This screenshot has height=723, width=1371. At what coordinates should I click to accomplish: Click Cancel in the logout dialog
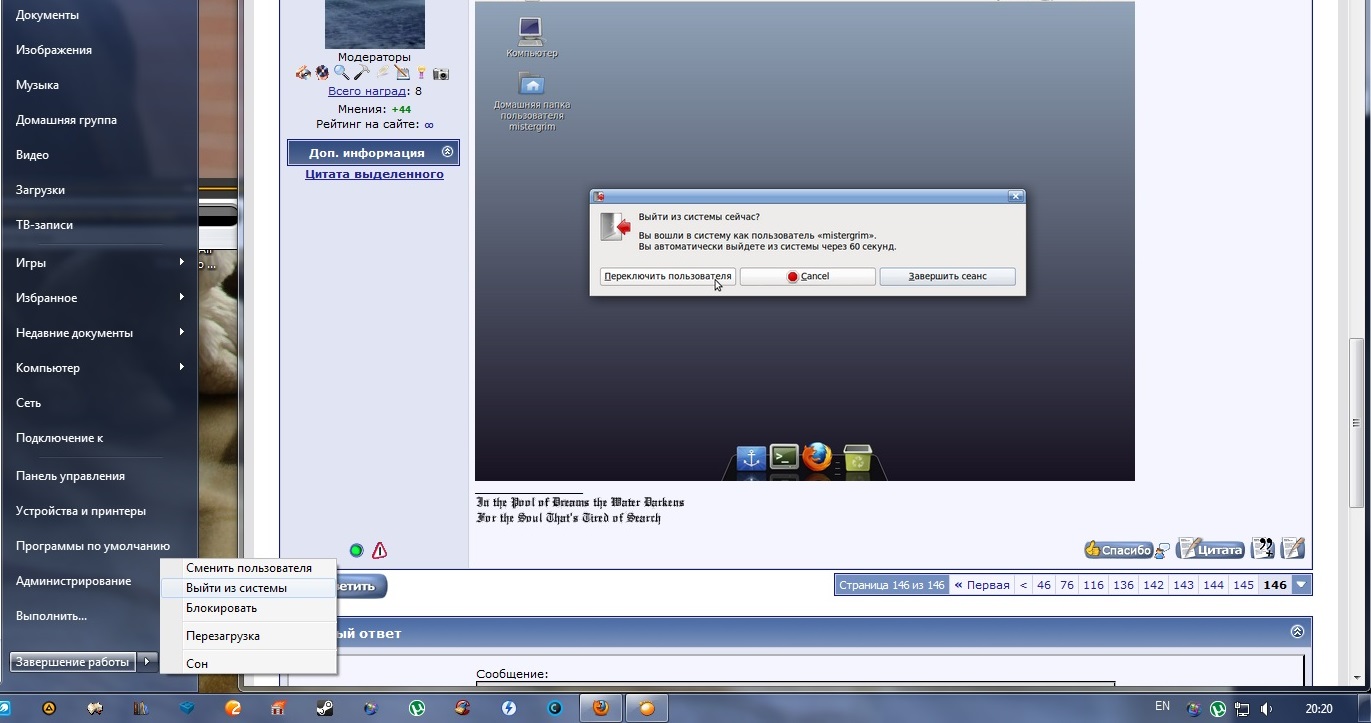(808, 276)
